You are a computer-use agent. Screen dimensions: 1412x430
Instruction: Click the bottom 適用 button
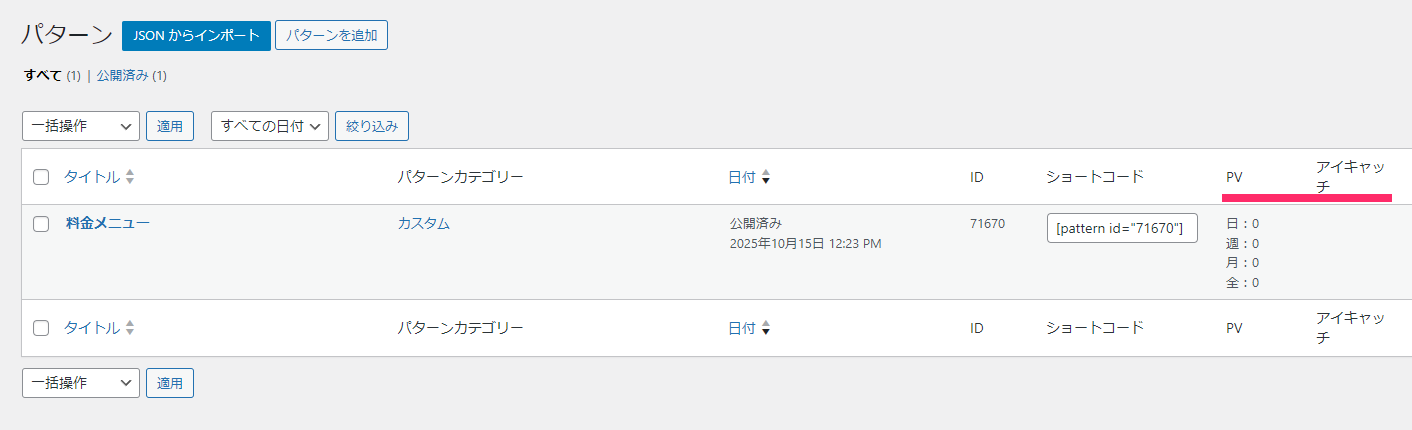point(170,383)
